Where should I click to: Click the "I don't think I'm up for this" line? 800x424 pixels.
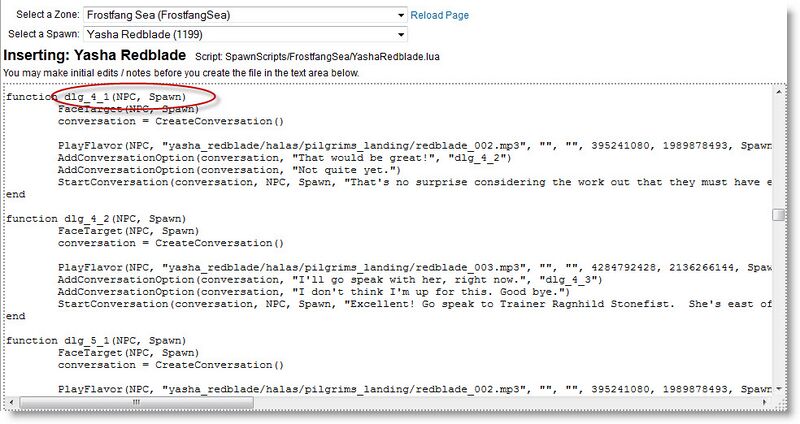pyautogui.click(x=314, y=292)
